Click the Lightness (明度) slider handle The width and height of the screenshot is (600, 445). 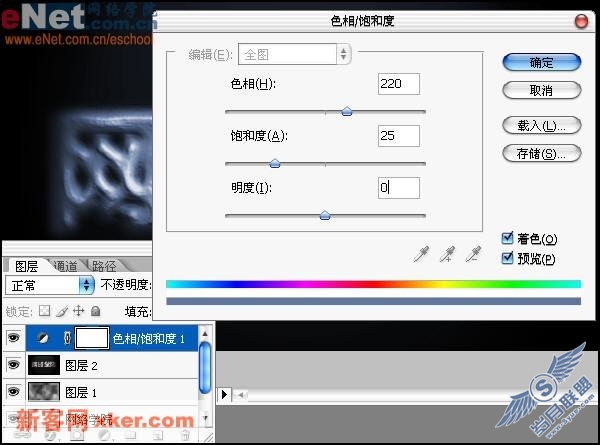[x=325, y=216]
